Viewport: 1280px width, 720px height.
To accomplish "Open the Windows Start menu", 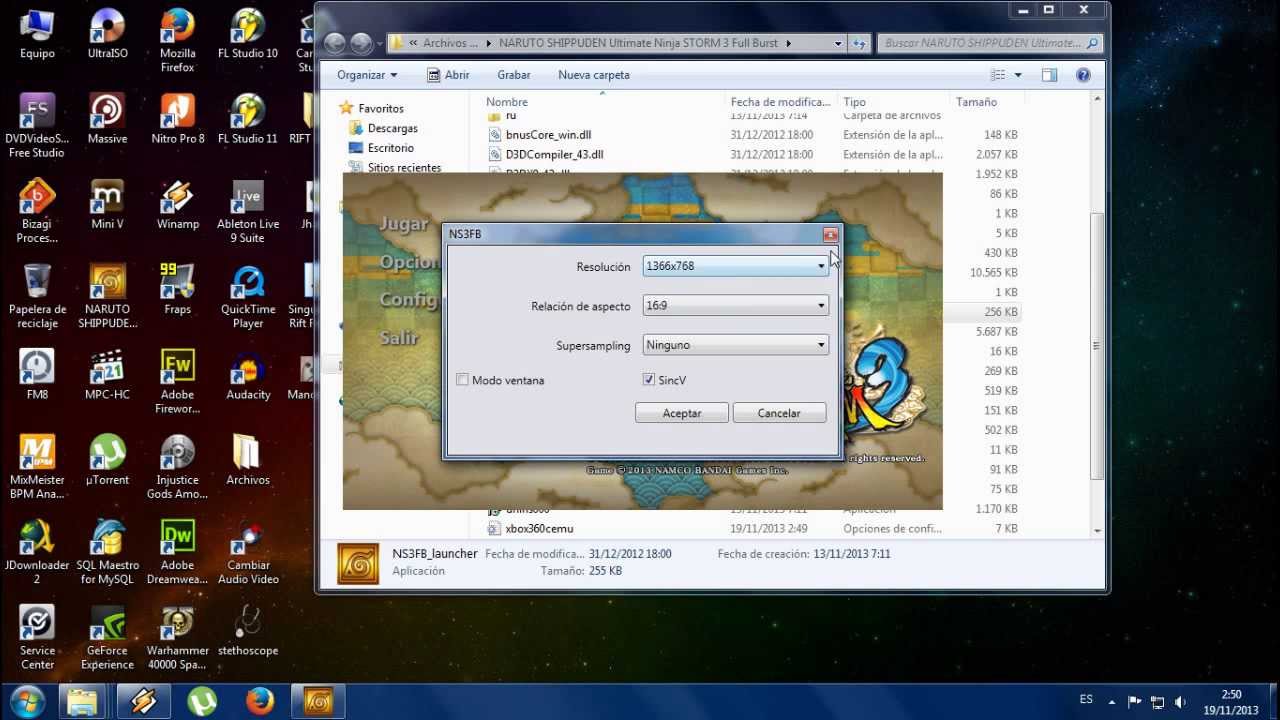I will point(26,700).
